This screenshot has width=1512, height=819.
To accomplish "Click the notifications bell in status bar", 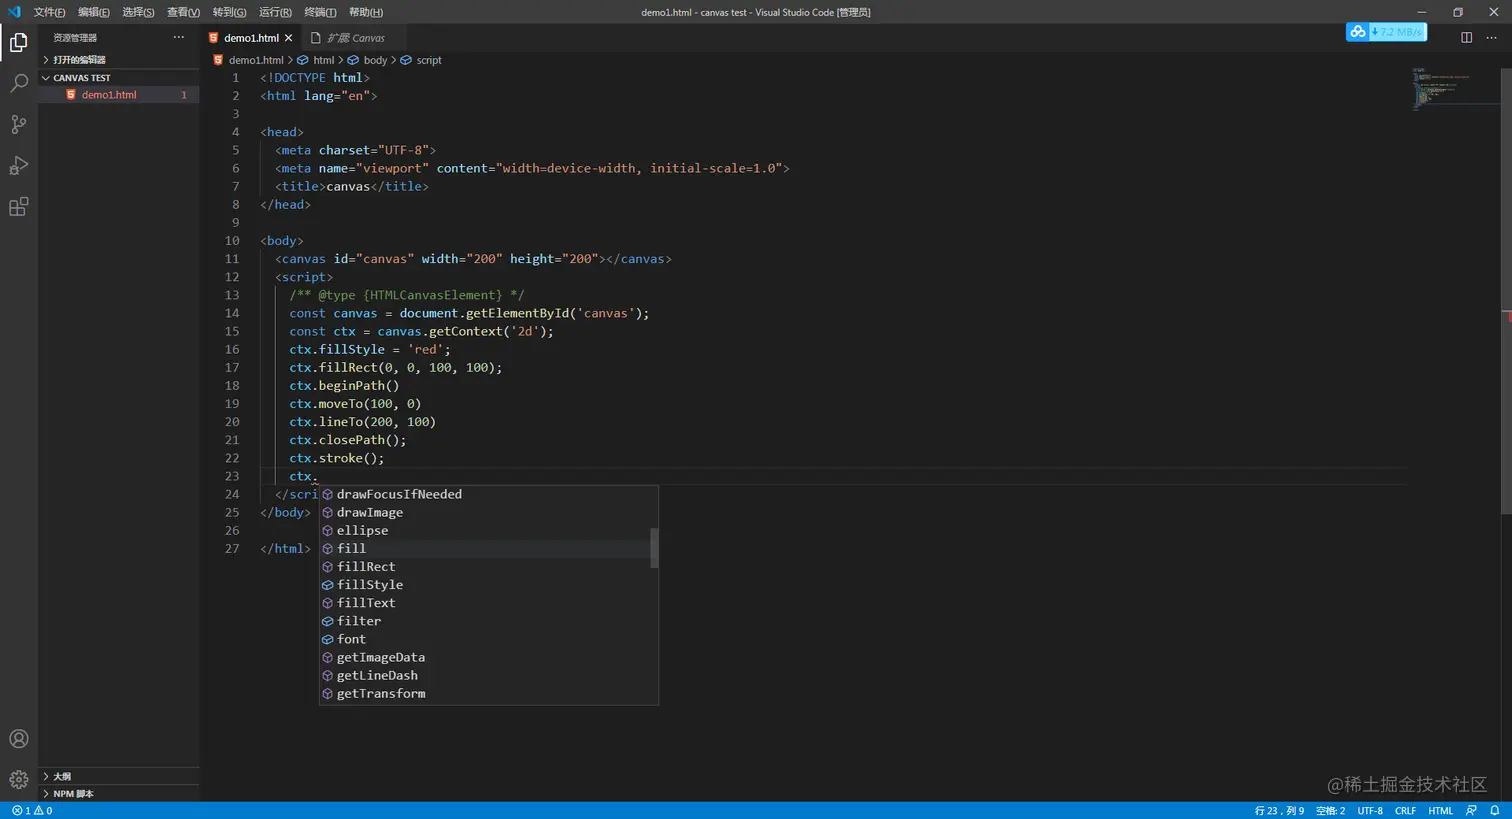I will click(1495, 811).
